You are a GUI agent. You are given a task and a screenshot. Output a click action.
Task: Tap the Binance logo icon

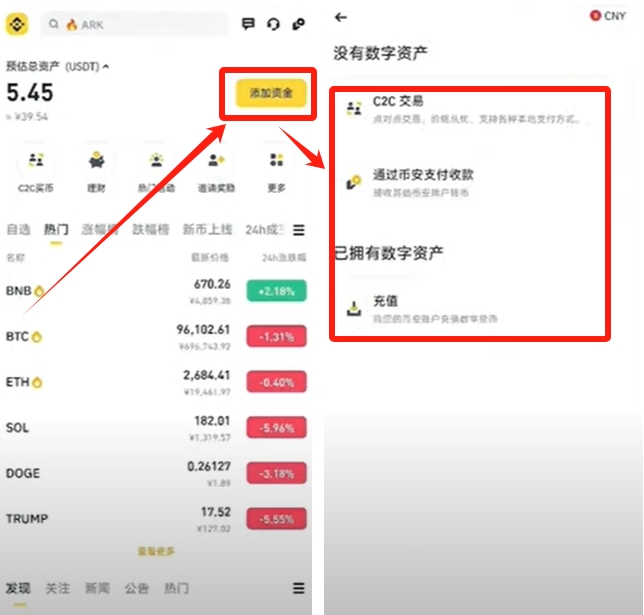pos(17,25)
